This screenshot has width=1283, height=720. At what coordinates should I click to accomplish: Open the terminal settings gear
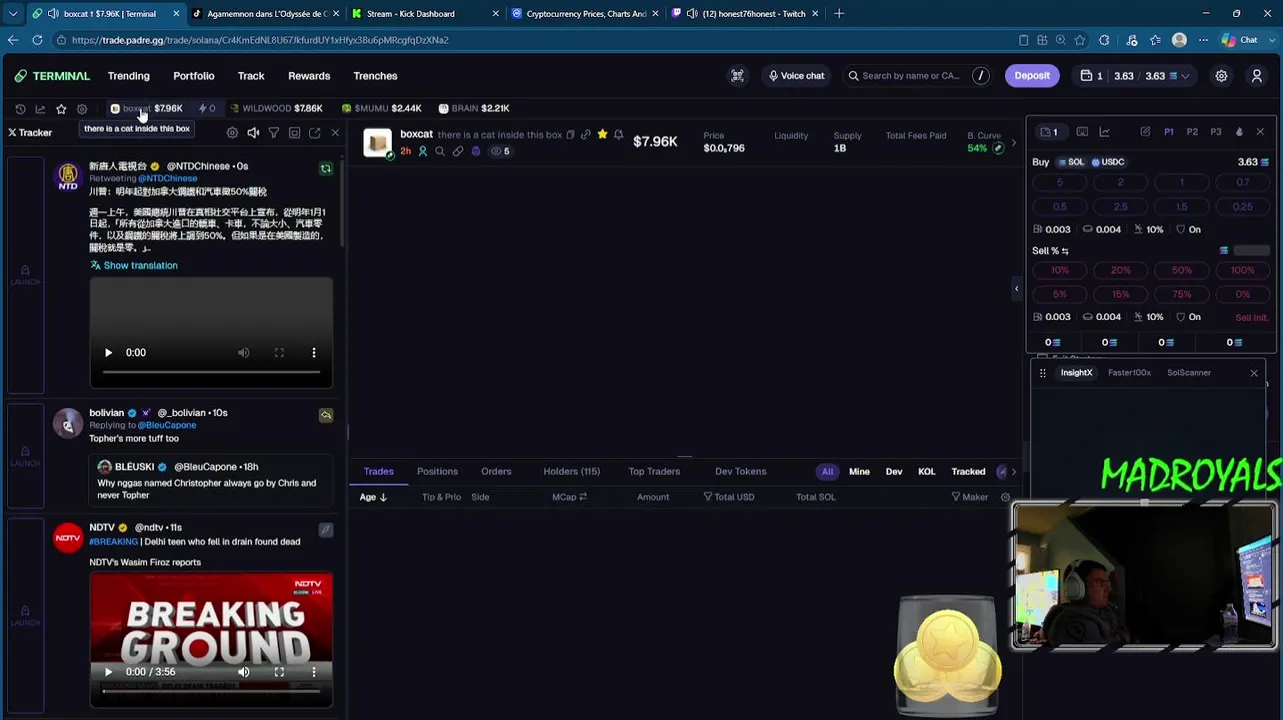[x=1221, y=76]
